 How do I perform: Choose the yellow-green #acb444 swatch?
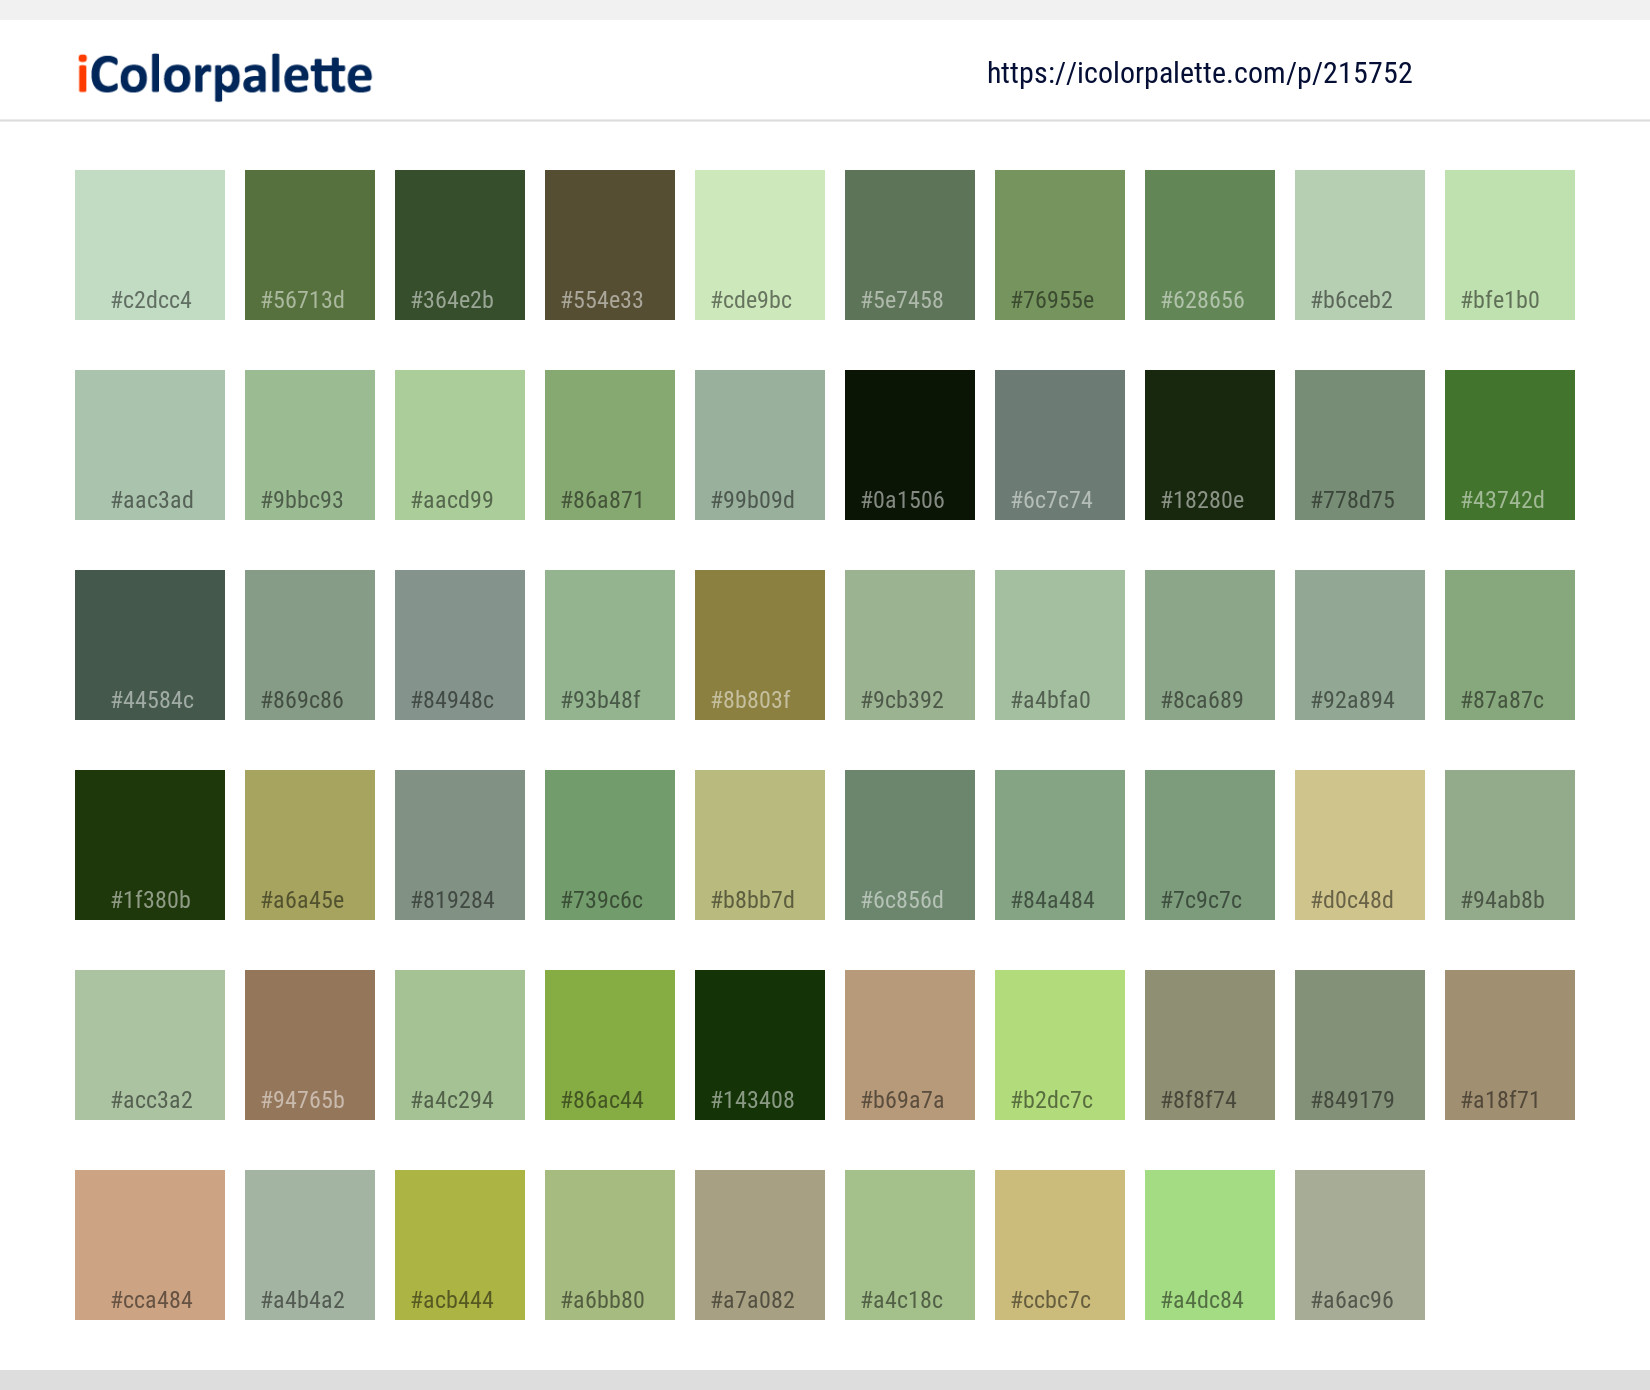[460, 1245]
